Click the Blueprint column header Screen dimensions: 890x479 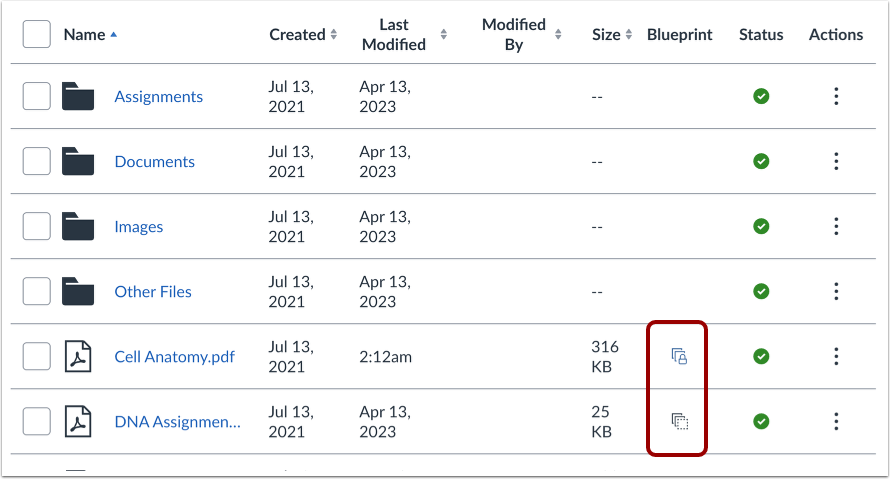tap(679, 35)
